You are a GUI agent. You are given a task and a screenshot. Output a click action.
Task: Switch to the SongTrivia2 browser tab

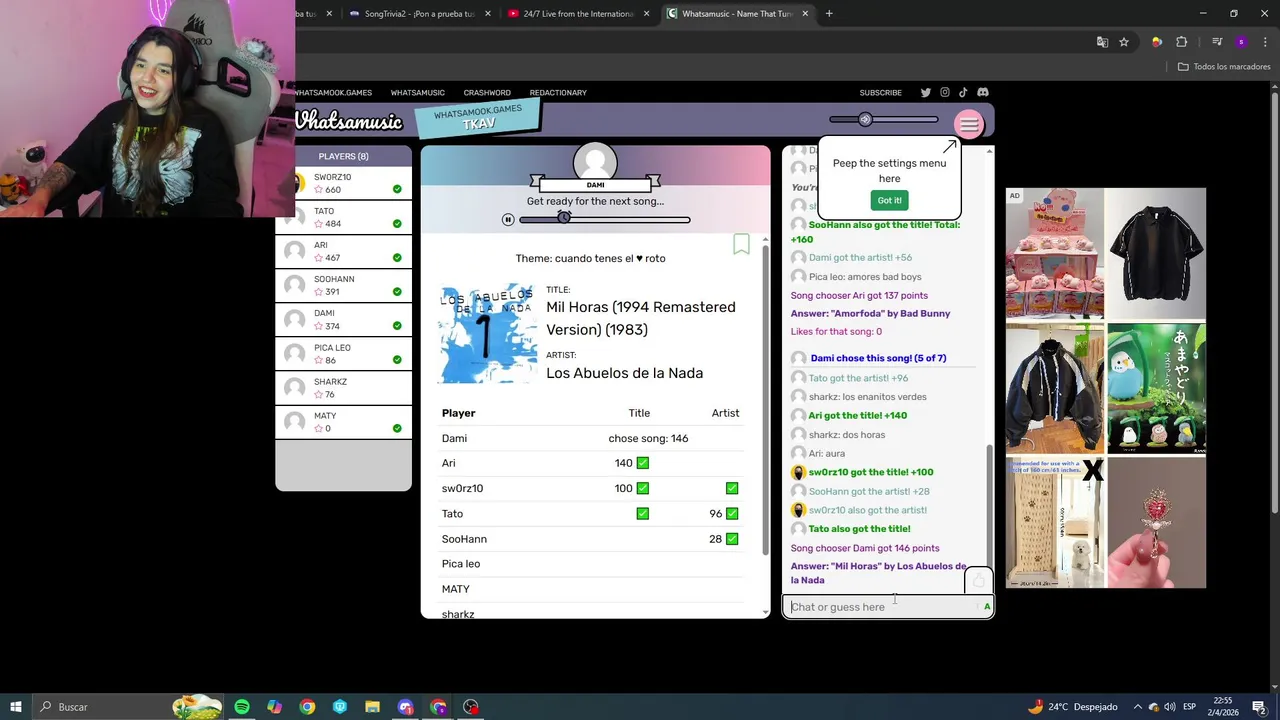click(x=420, y=14)
